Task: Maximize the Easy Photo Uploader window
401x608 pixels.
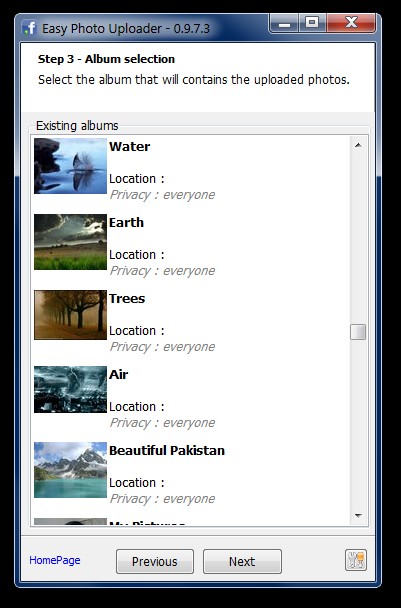Action: coord(312,24)
